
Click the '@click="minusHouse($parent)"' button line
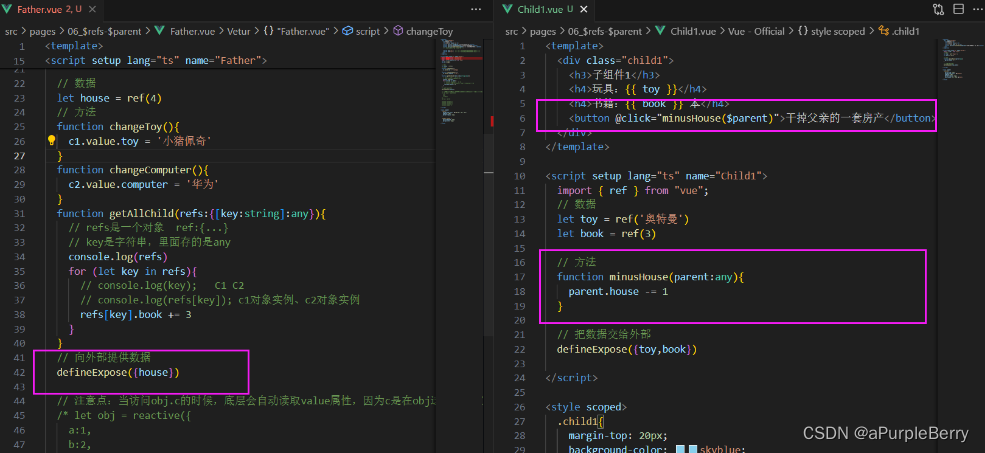pos(753,118)
